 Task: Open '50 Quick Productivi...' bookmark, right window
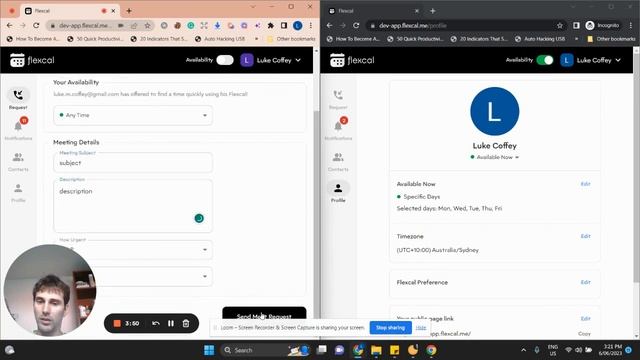pos(416,39)
